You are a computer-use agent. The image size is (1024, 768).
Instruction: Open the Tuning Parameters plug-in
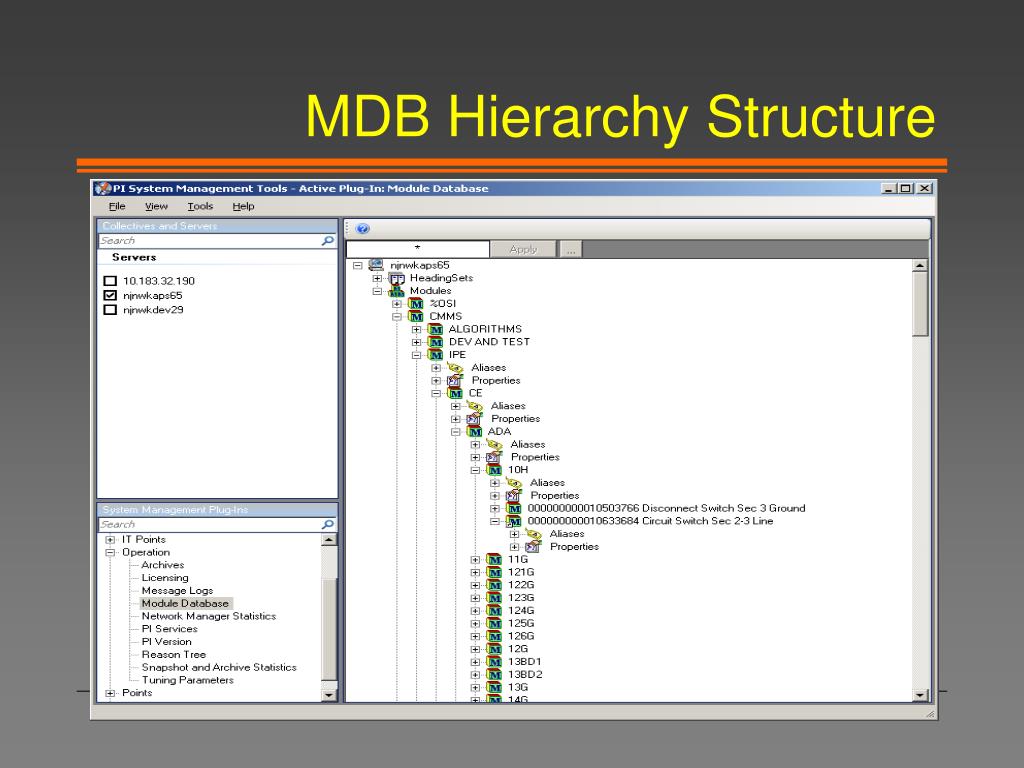click(x=187, y=680)
